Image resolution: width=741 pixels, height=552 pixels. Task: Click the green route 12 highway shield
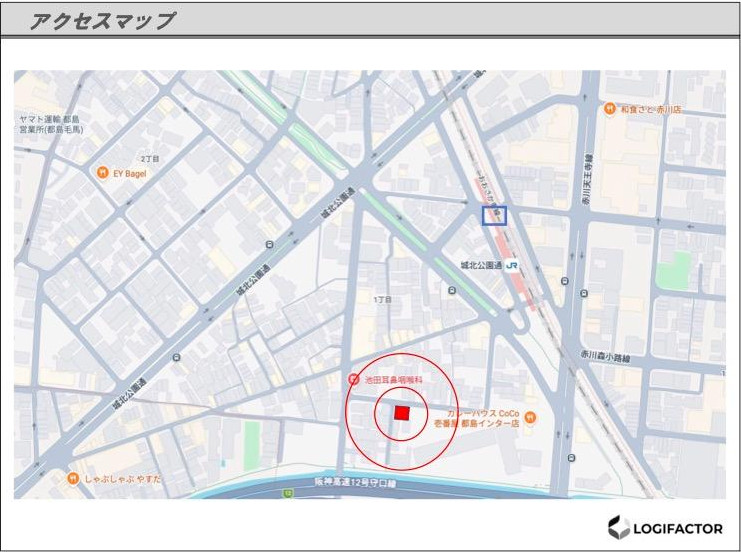288,493
